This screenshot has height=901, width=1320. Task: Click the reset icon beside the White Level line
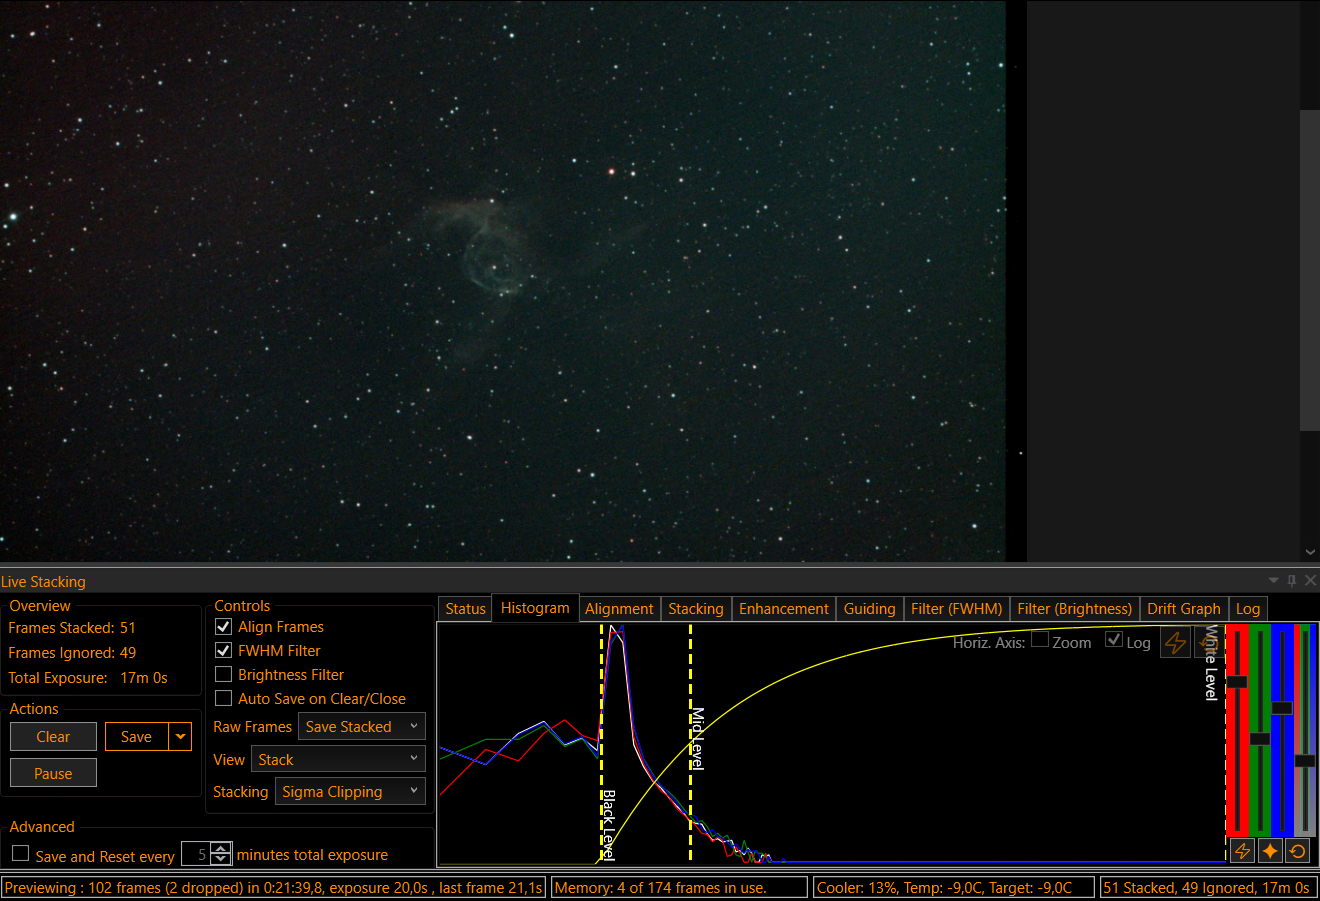tap(1203, 643)
